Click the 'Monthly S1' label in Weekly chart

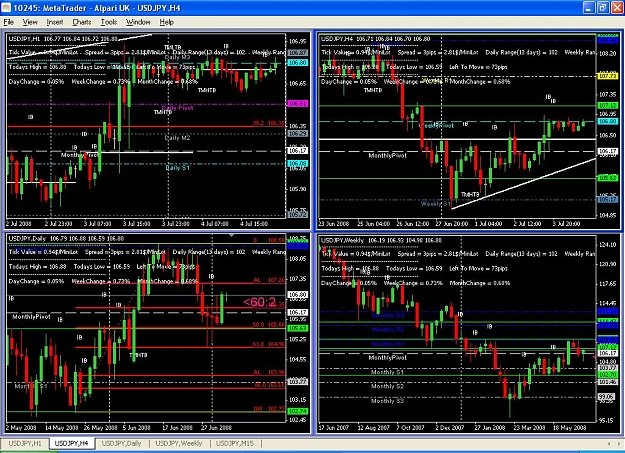pyautogui.click(x=387, y=372)
